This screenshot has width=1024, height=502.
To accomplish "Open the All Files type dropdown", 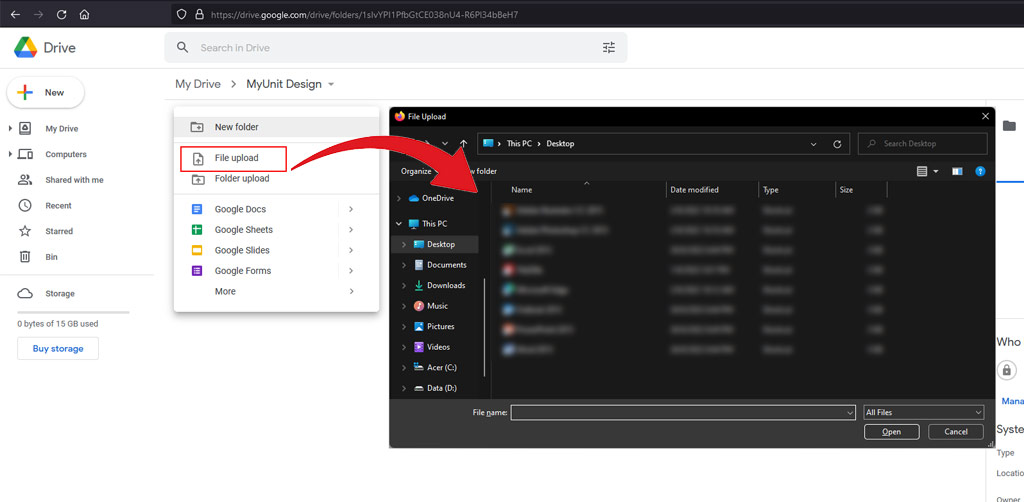I will point(923,413).
